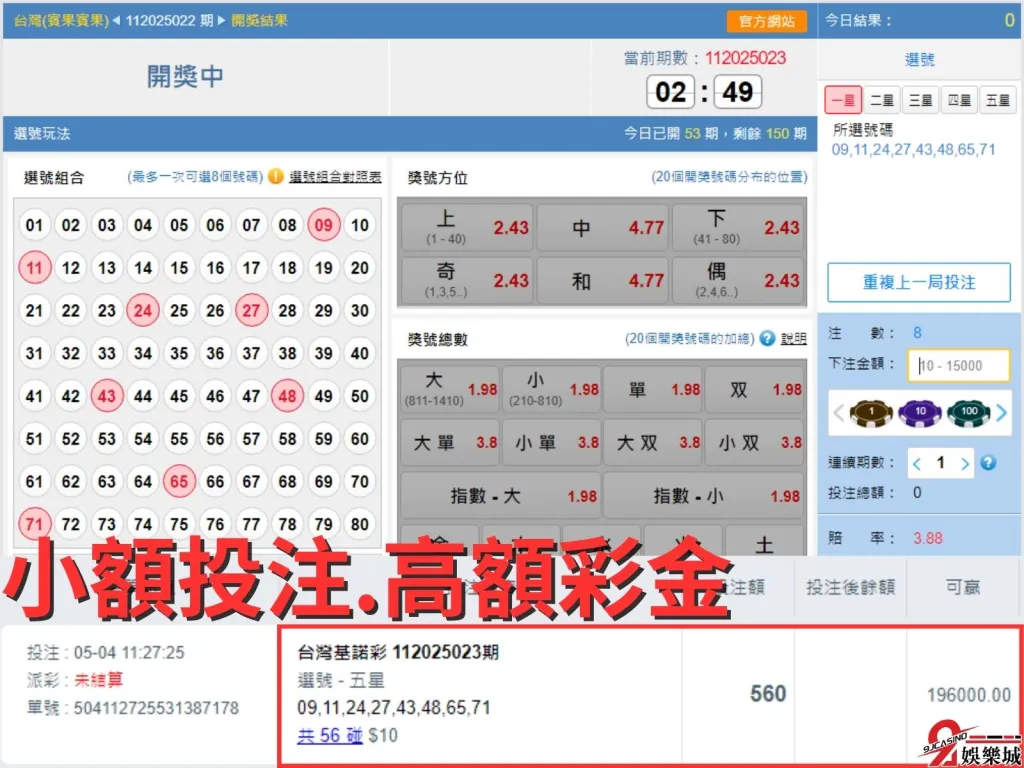Open the 官方網站 orange button
This screenshot has height=768, width=1024.
(x=766, y=21)
